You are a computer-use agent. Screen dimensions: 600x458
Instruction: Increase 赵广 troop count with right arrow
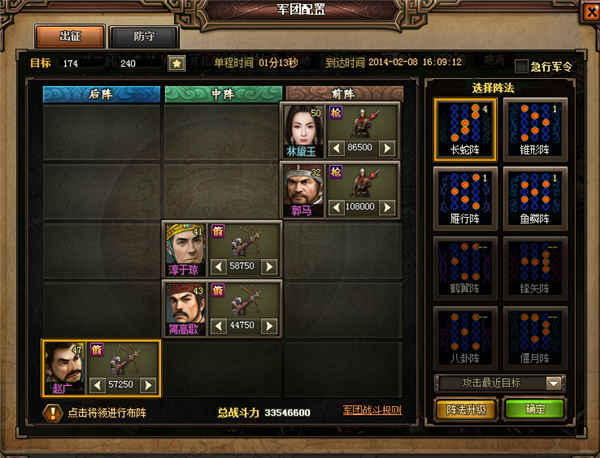(148, 385)
